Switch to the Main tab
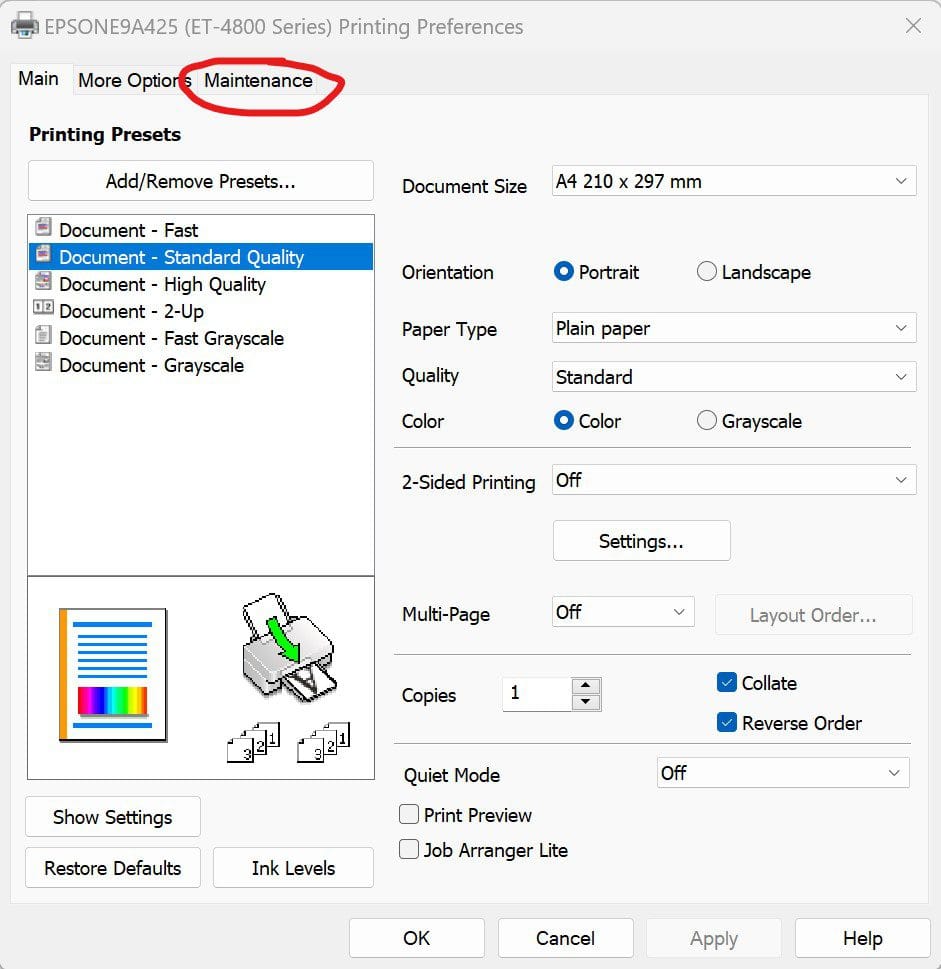 [x=39, y=79]
